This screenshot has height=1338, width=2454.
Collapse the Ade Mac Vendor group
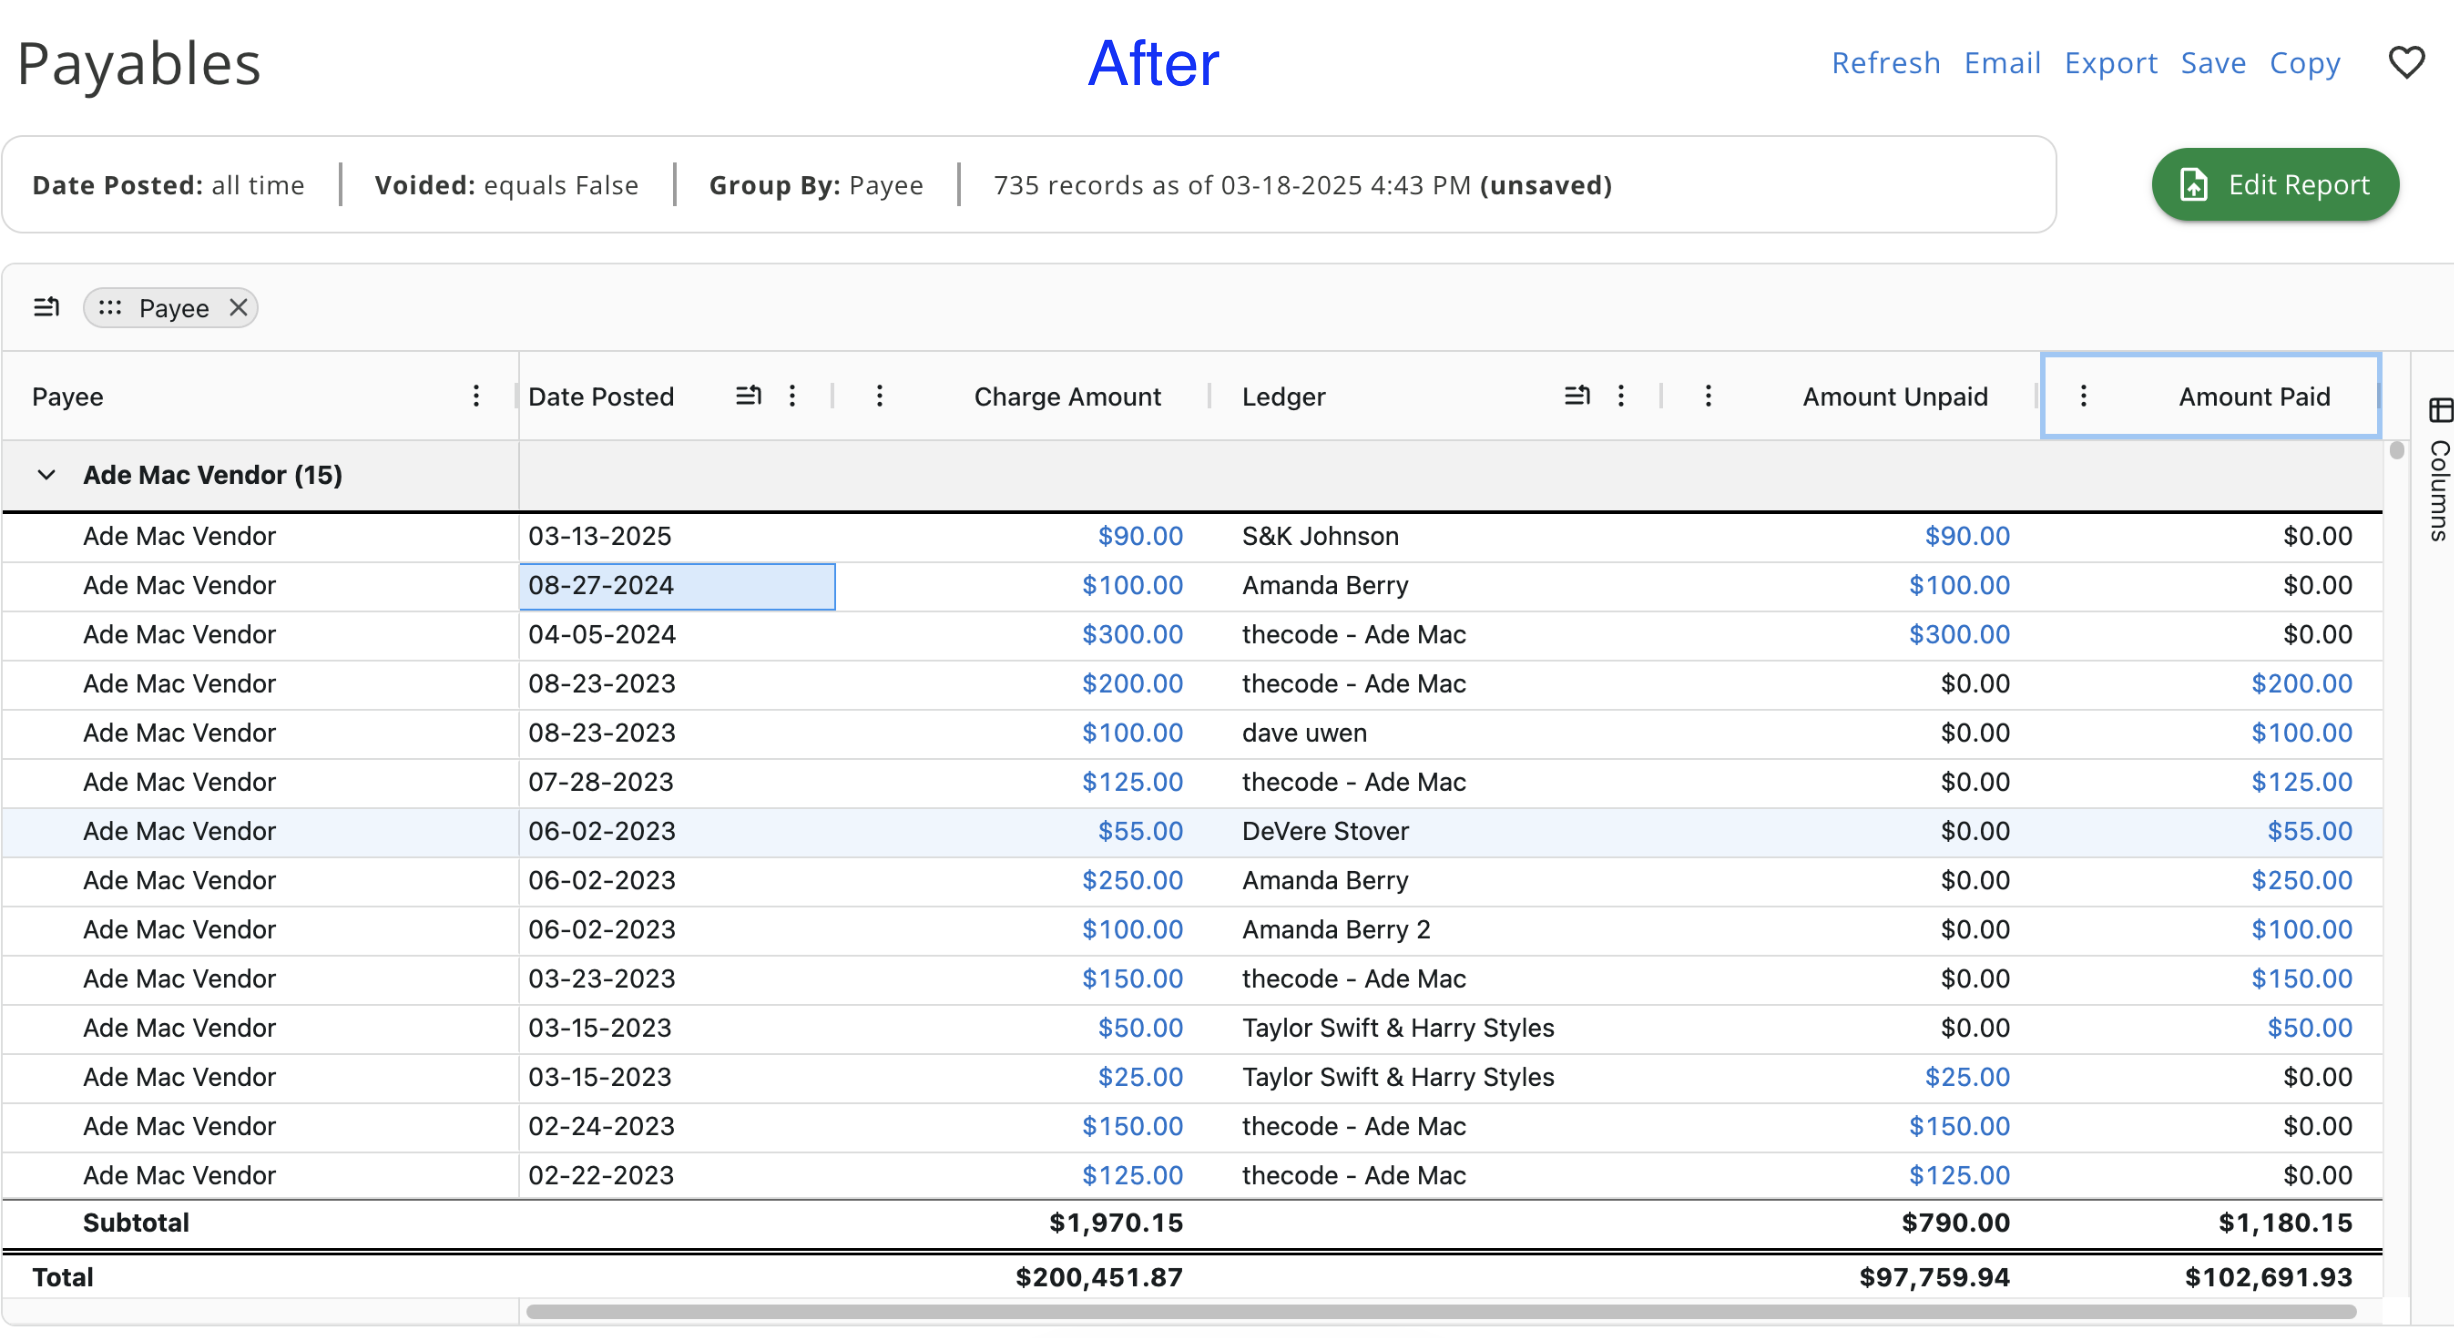[x=46, y=475]
